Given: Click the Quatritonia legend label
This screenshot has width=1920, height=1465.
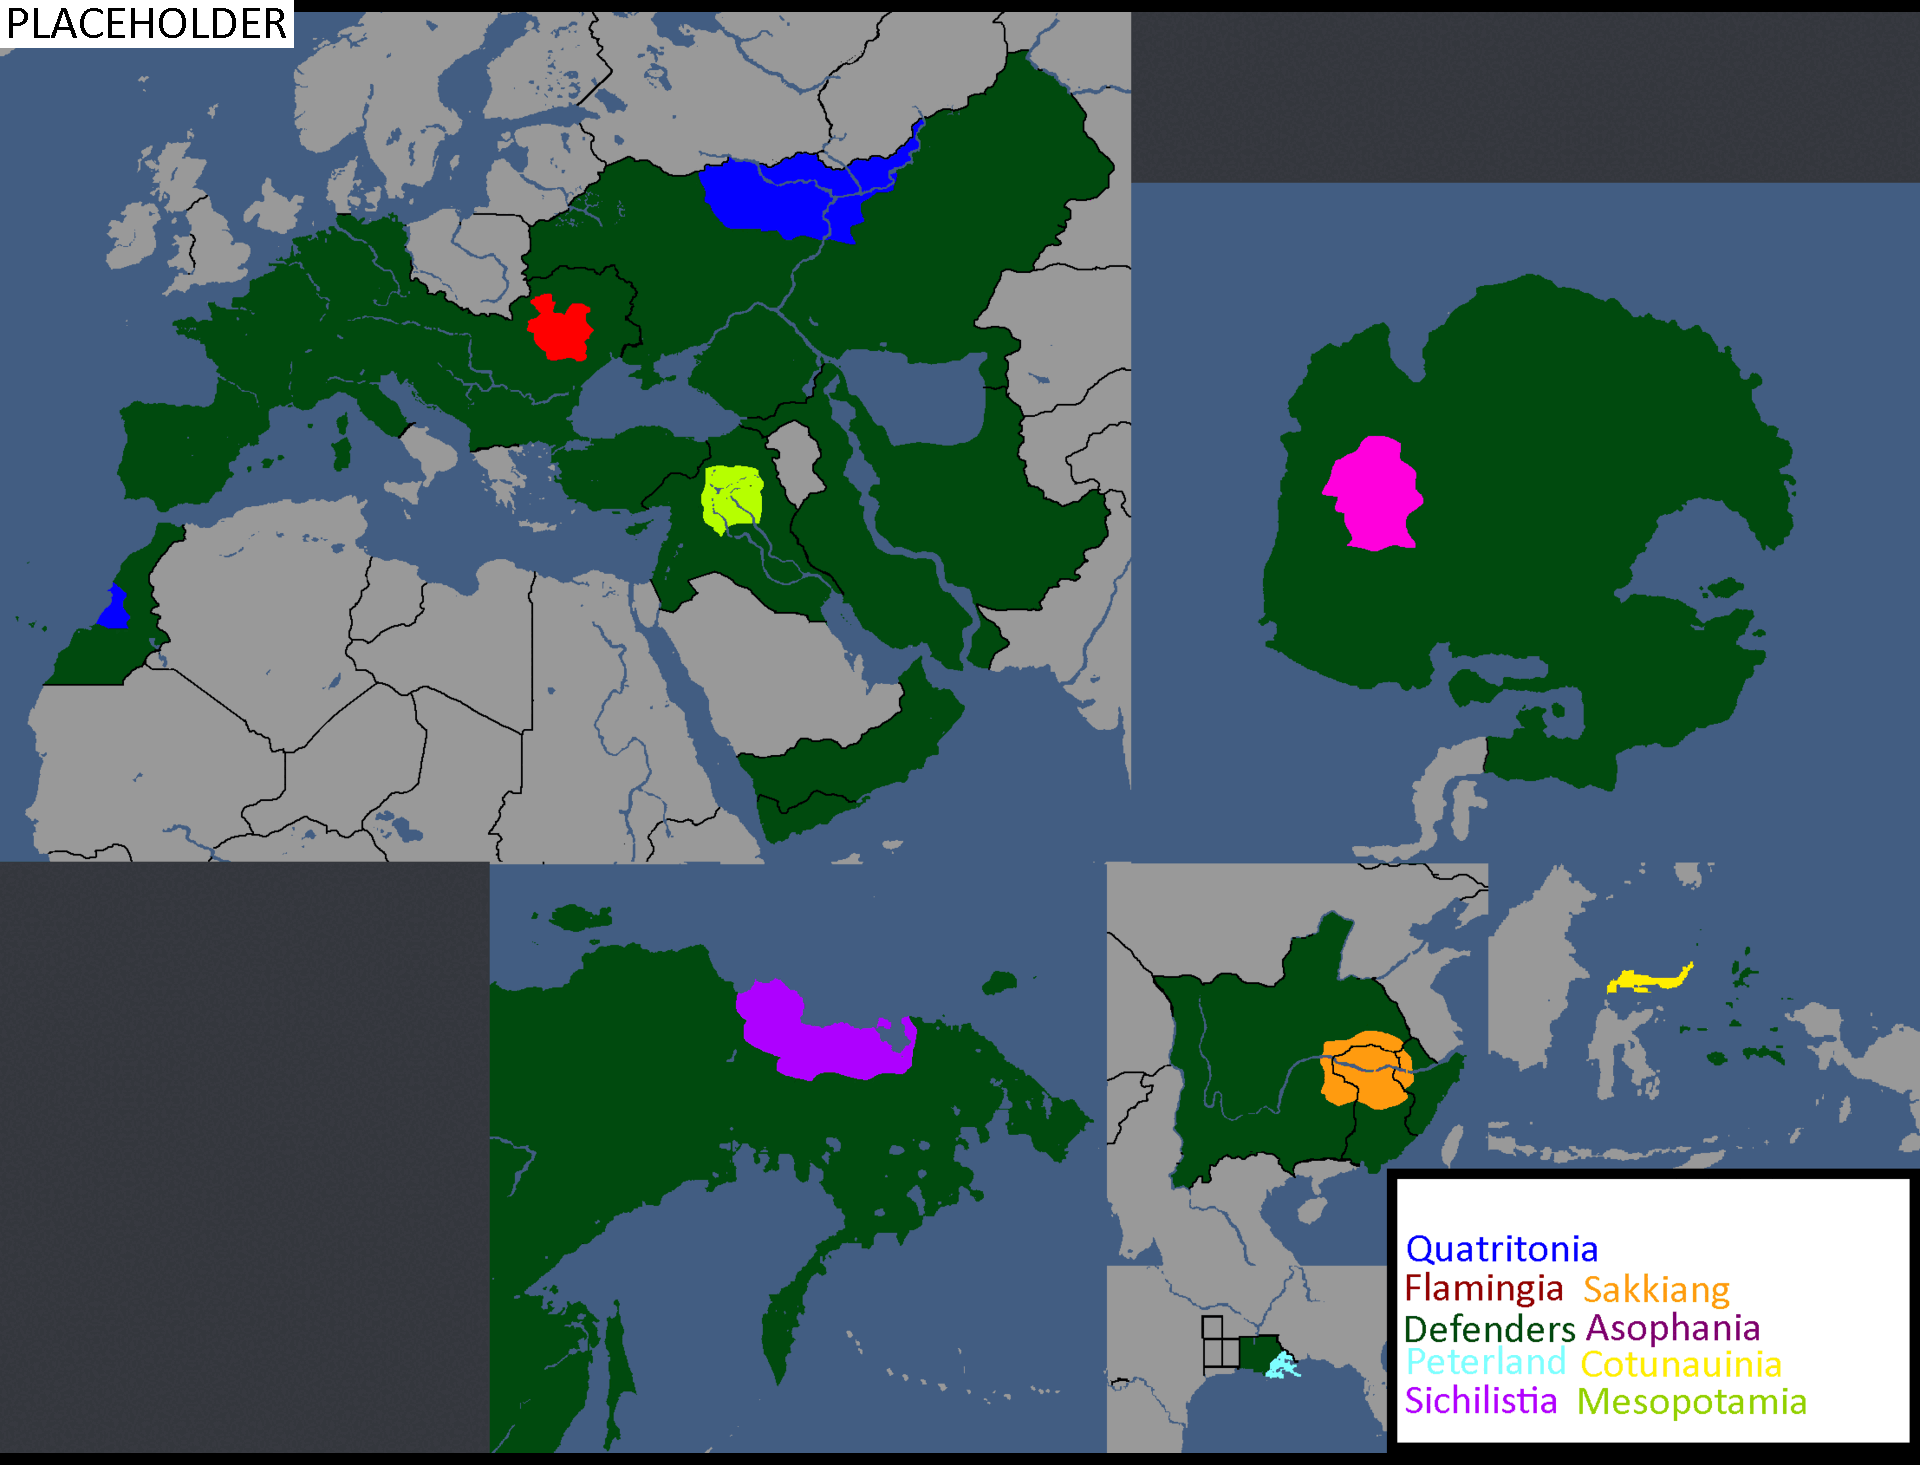Looking at the screenshot, I should (1501, 1249).
